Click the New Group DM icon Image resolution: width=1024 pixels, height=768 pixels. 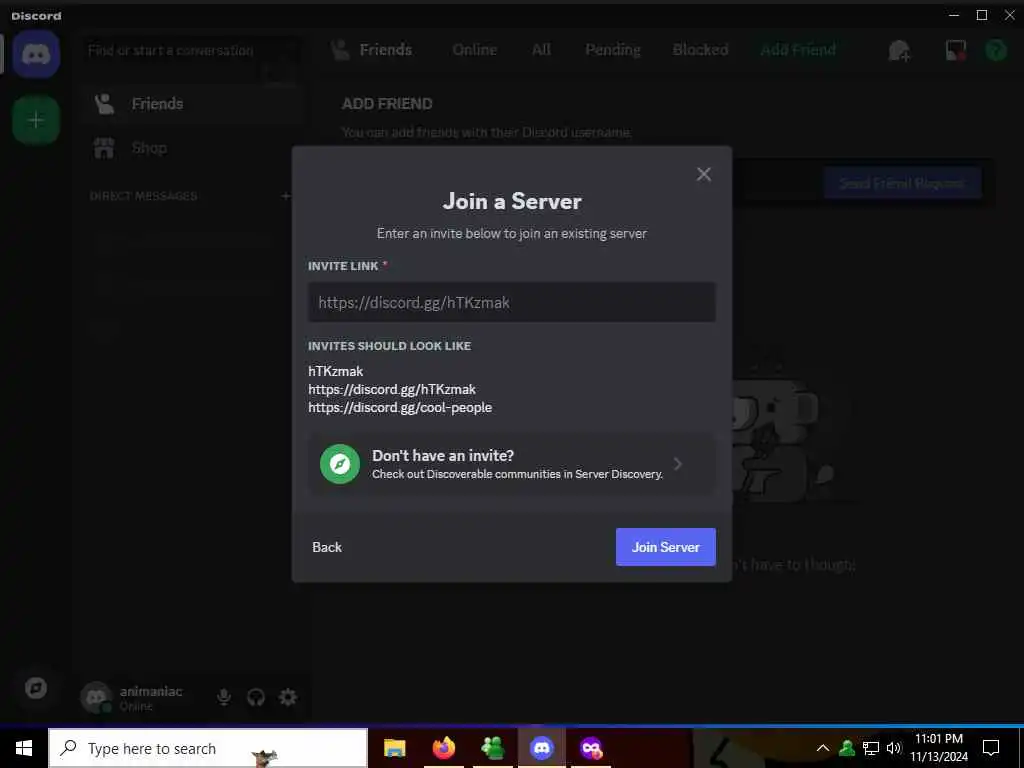899,50
